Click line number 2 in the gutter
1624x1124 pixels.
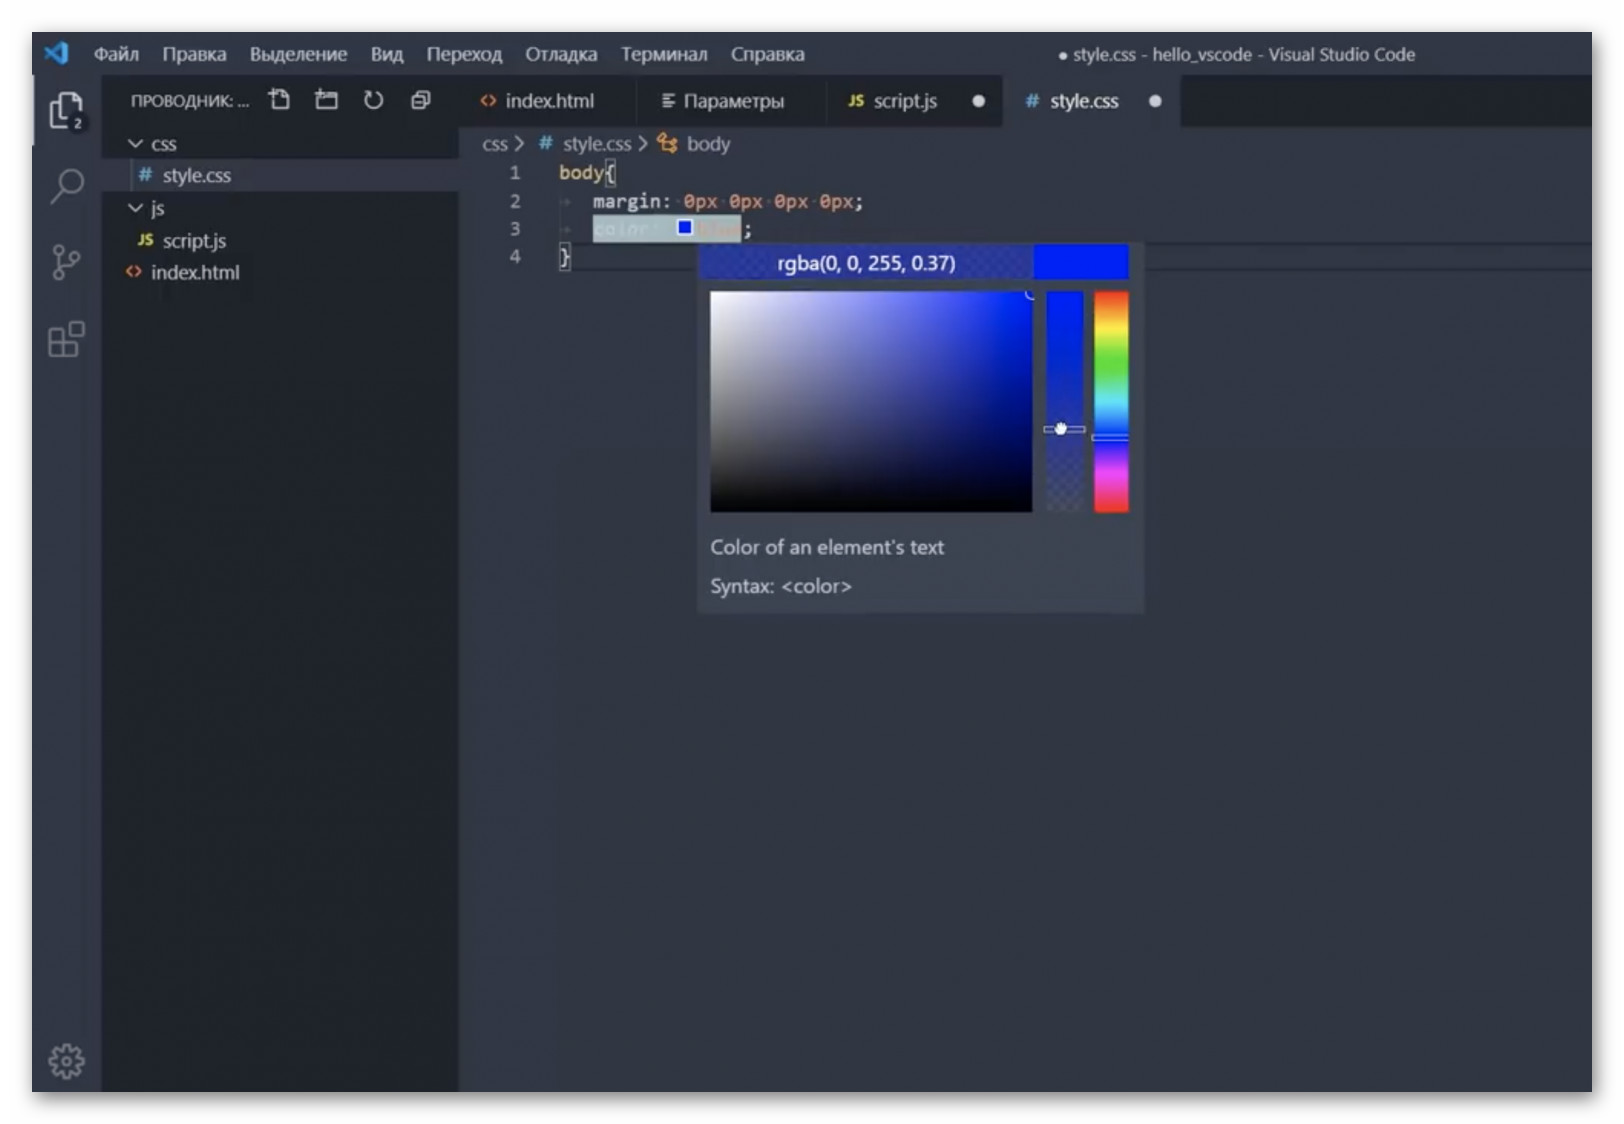(x=515, y=201)
